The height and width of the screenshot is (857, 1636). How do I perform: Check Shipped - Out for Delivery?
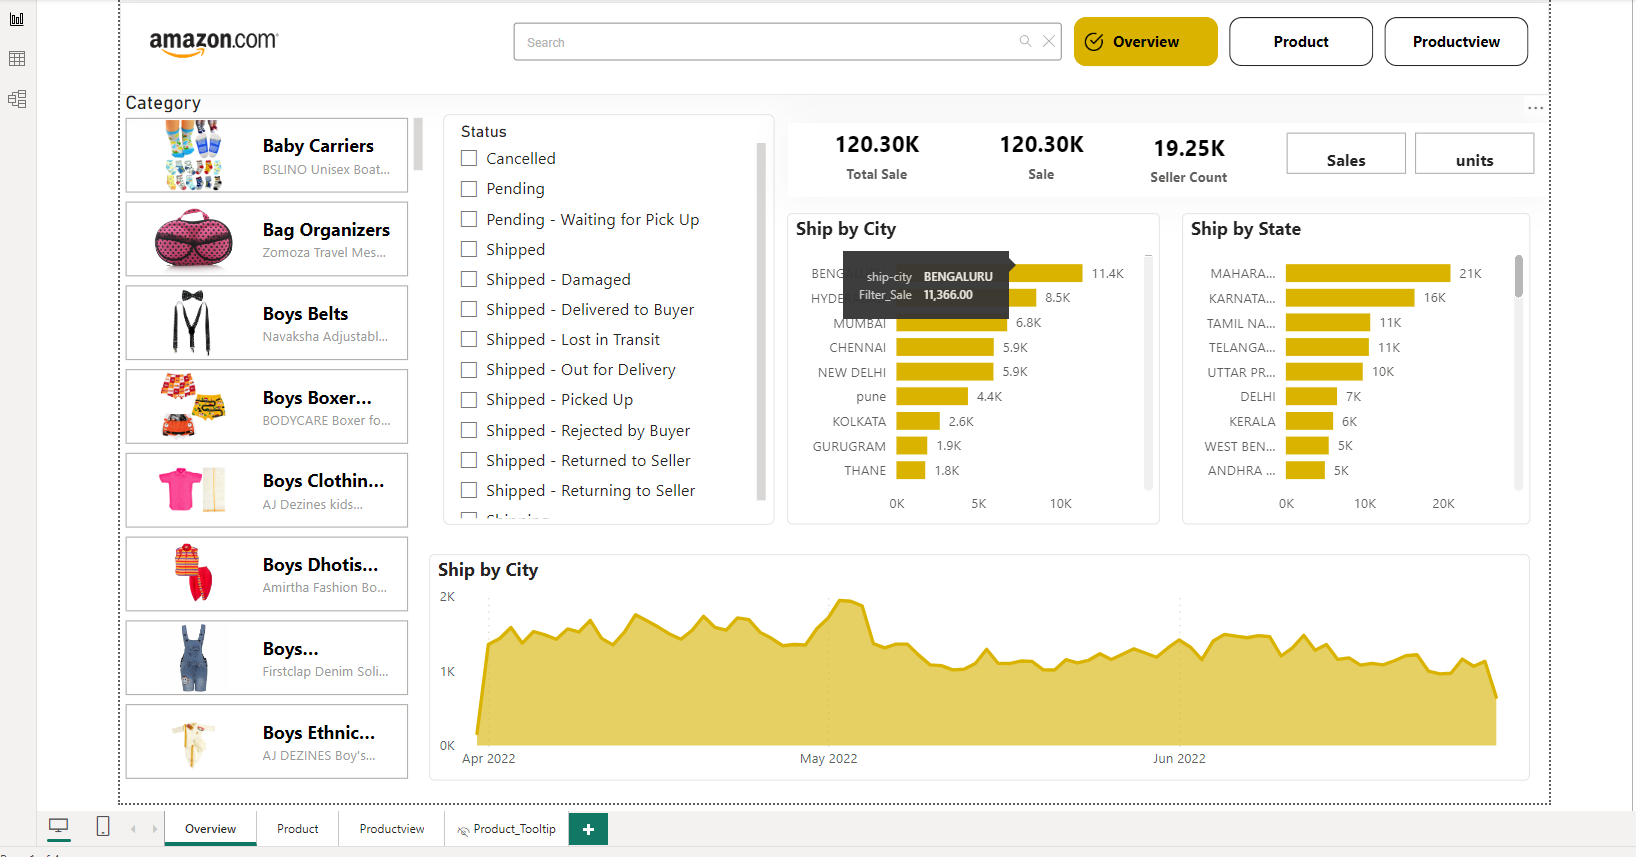(469, 370)
